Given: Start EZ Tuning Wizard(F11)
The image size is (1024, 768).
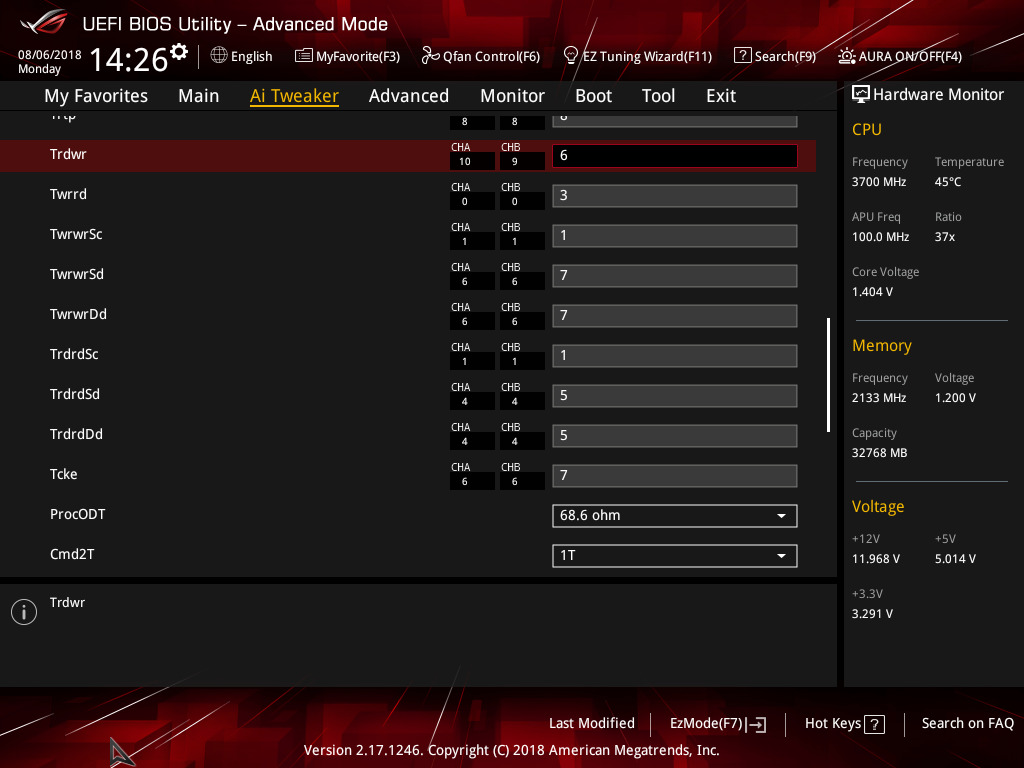Looking at the screenshot, I should coord(637,56).
